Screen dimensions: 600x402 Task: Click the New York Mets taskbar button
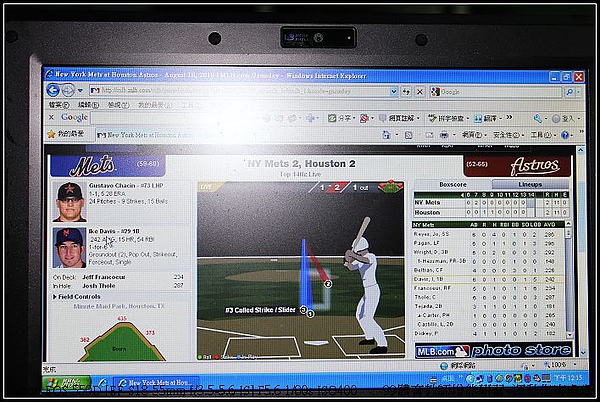pyautogui.click(x=156, y=383)
